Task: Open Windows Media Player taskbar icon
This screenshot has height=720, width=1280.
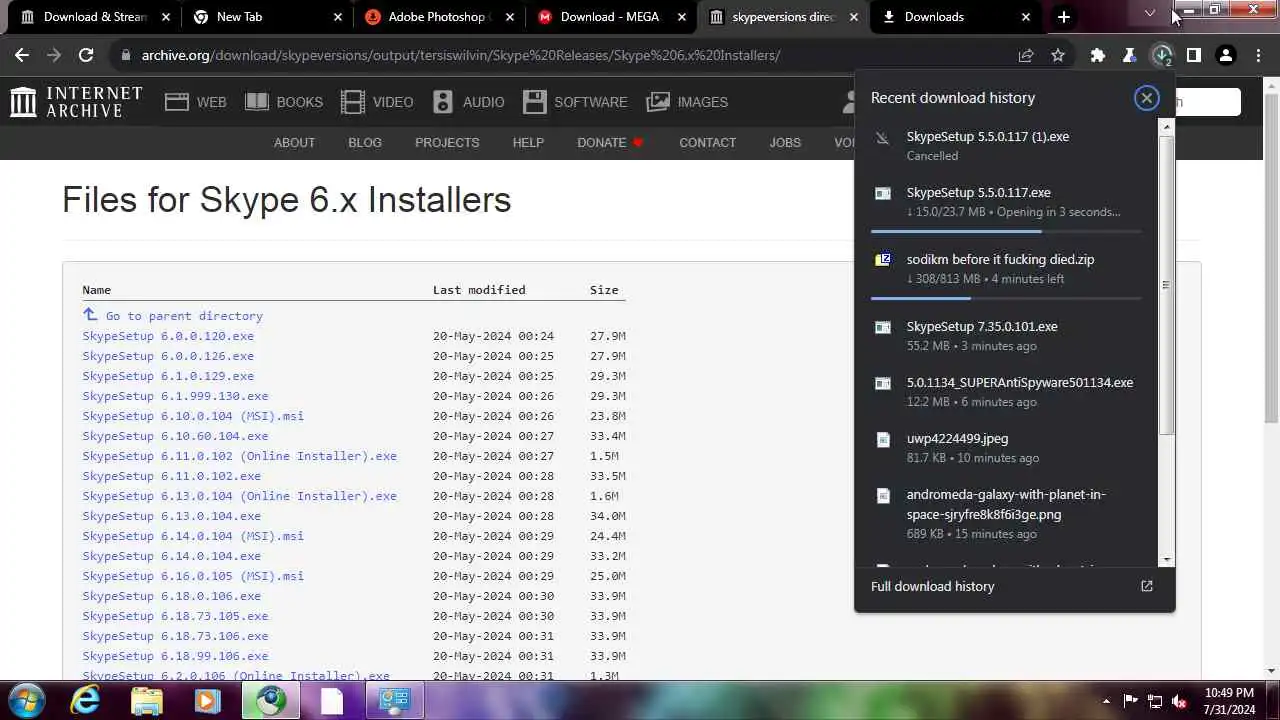Action: [207, 700]
